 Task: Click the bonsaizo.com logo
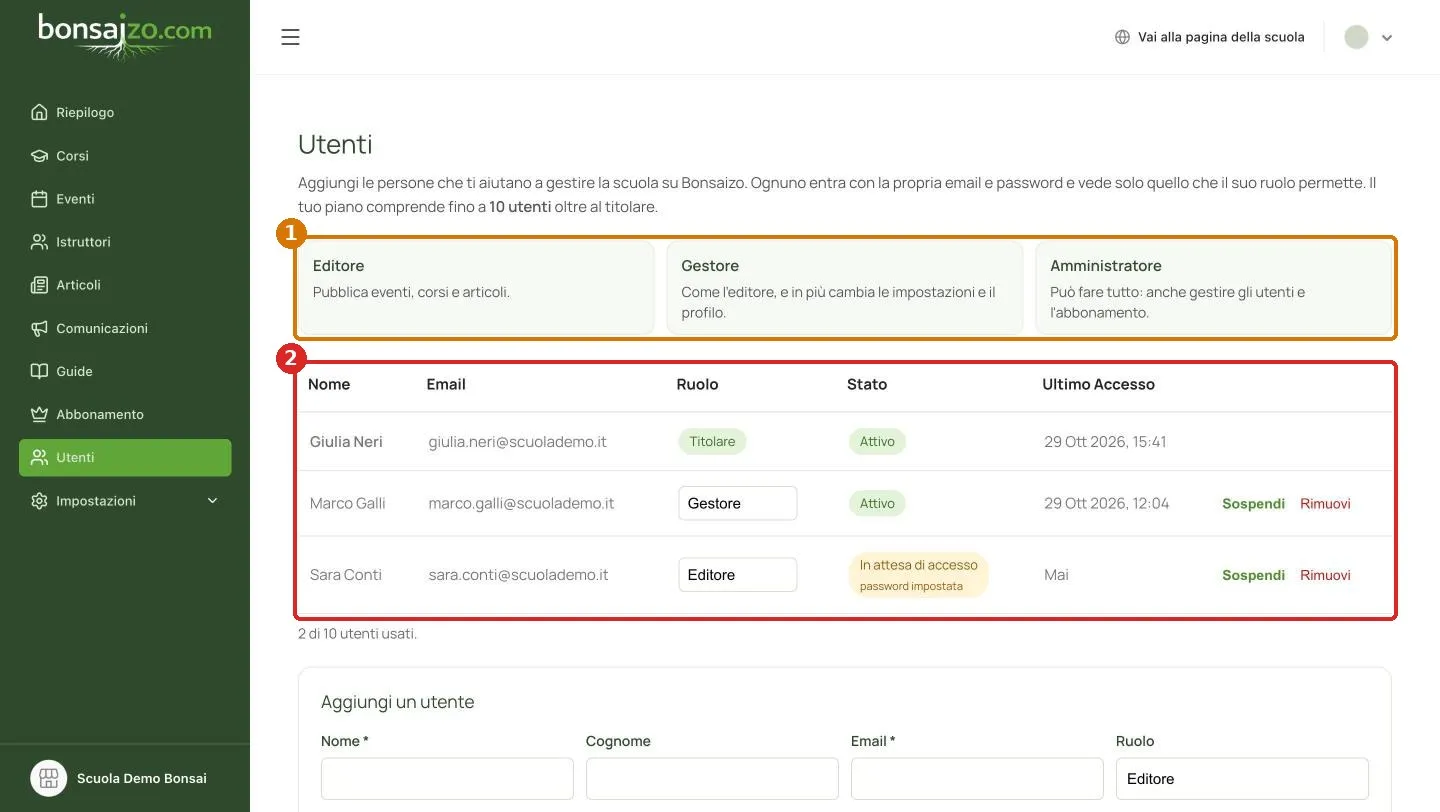(125, 36)
